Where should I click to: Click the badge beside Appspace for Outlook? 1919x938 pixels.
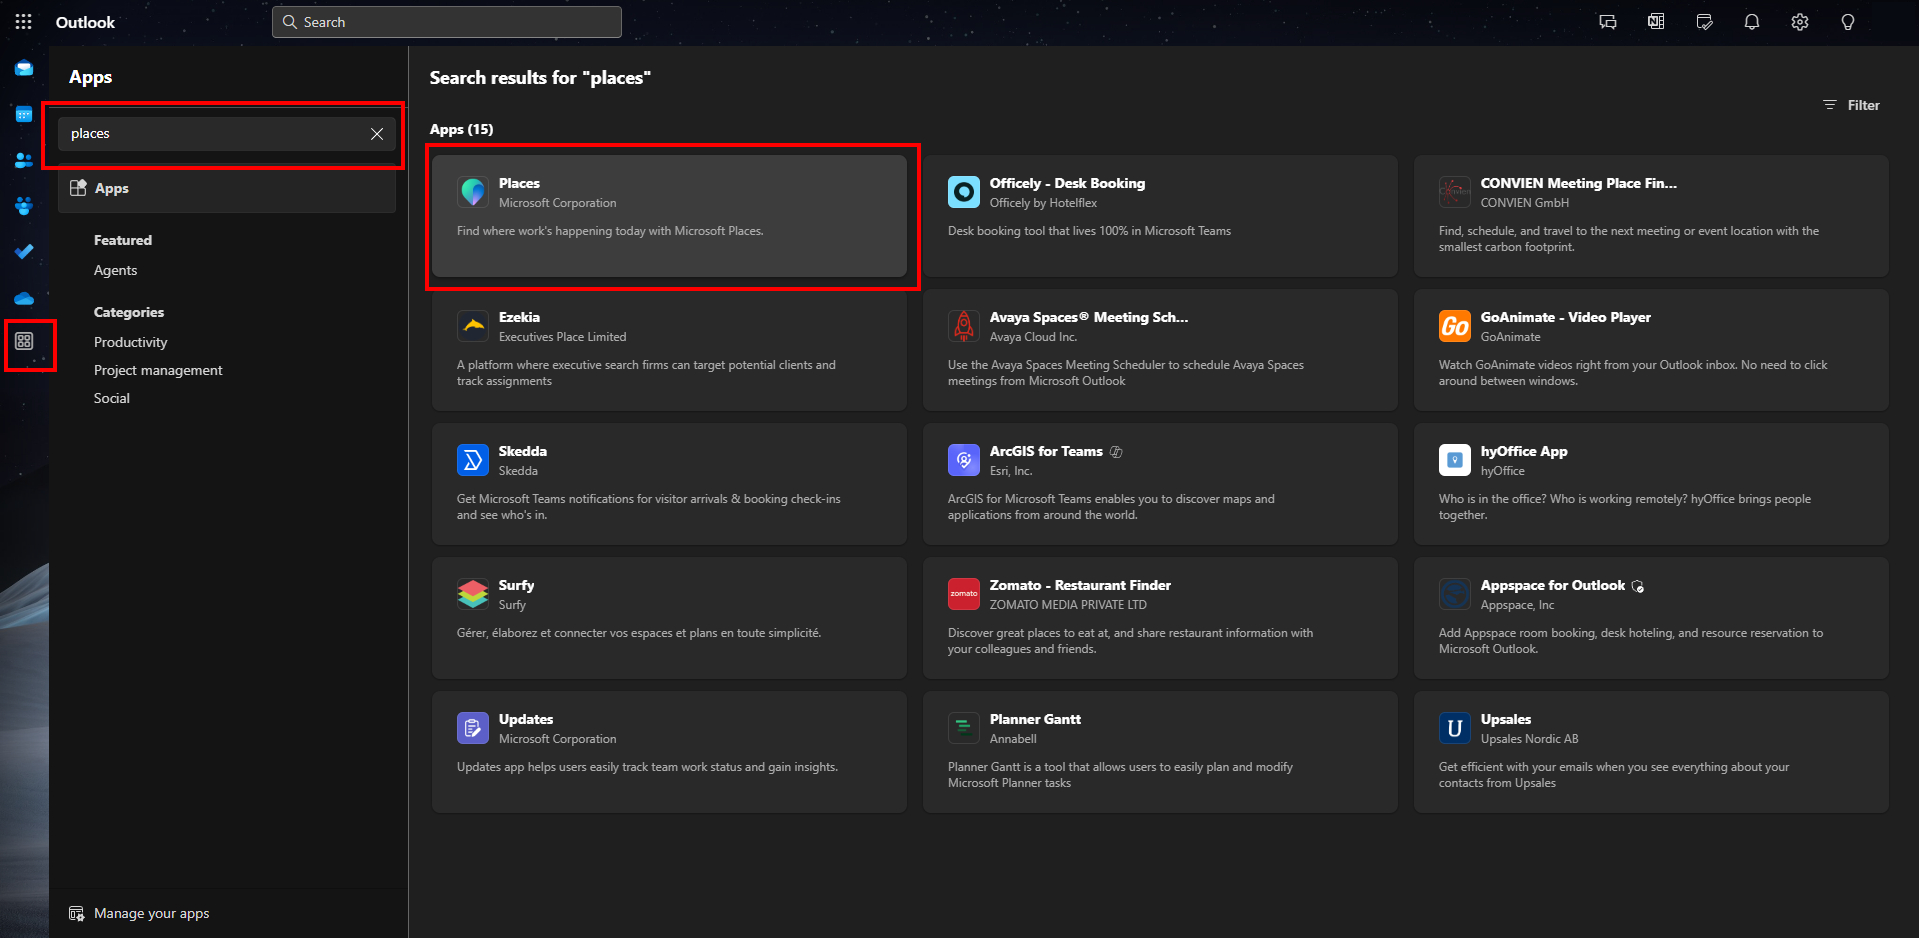pyautogui.click(x=1638, y=586)
